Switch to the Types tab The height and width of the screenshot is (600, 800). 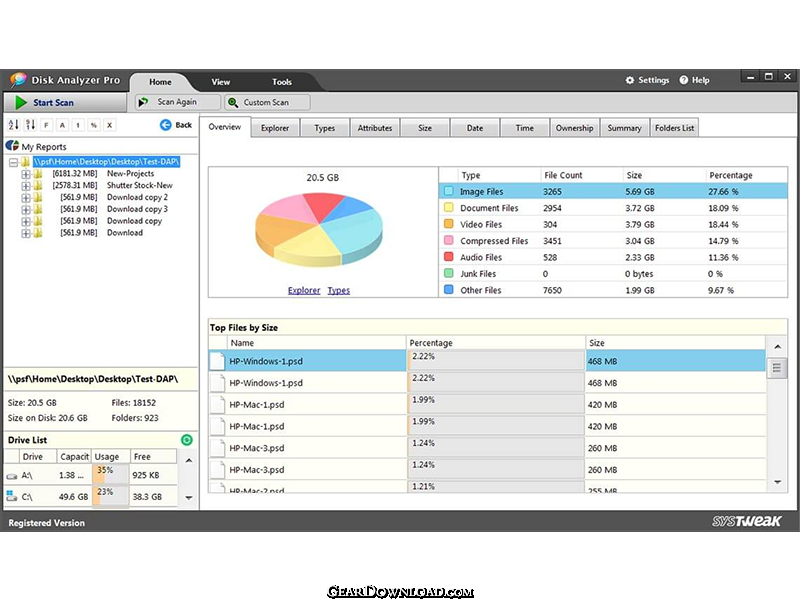(x=324, y=128)
